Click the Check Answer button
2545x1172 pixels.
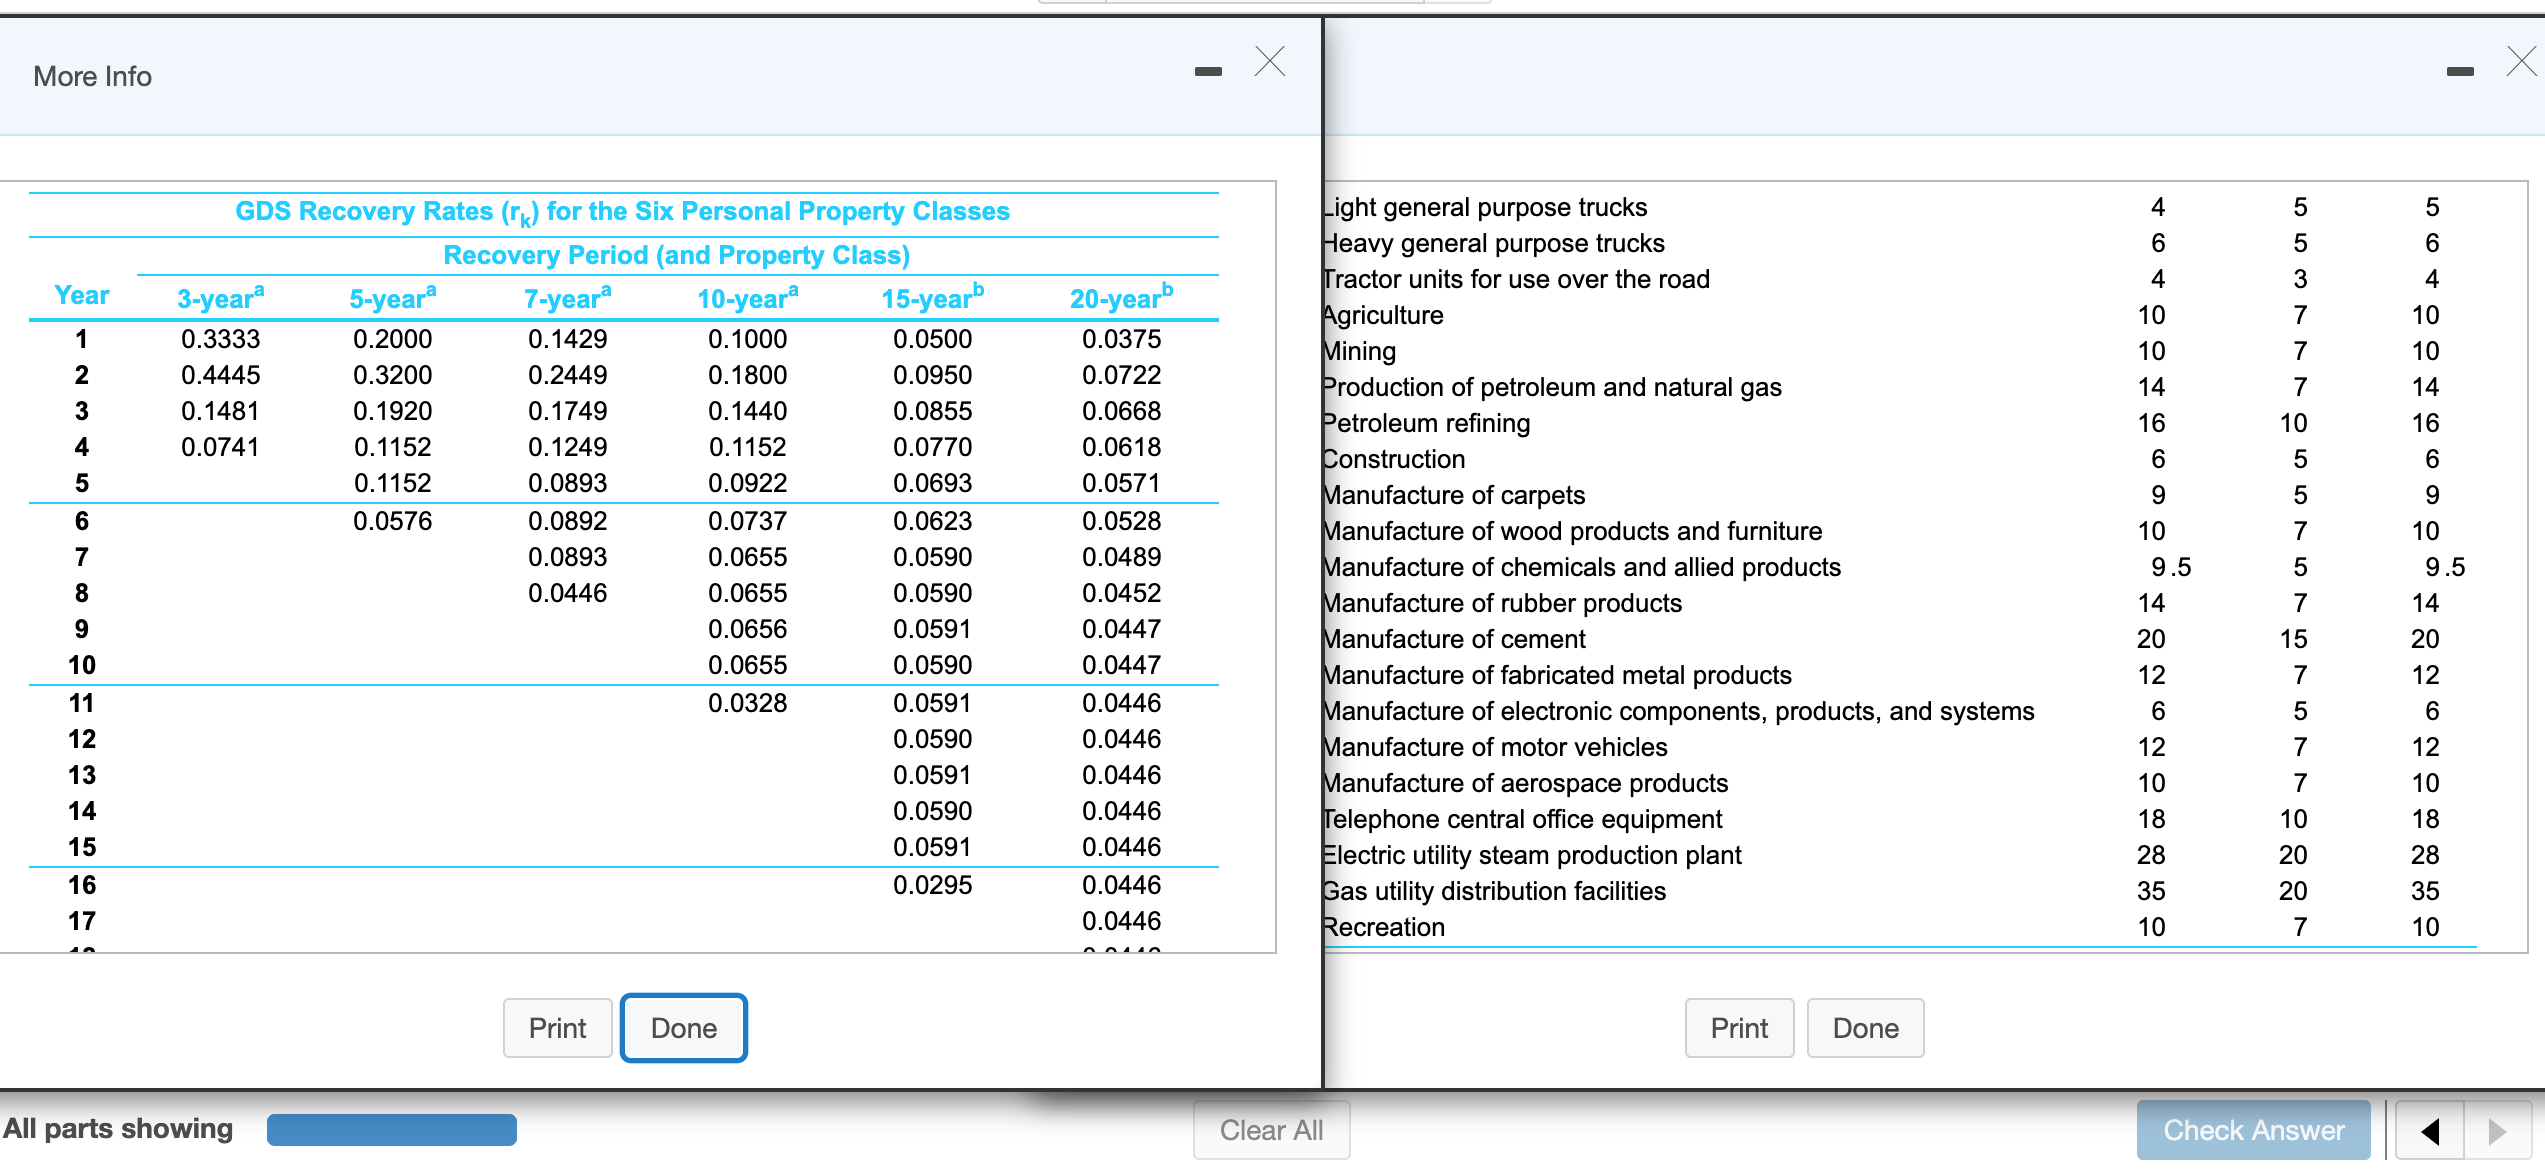pyautogui.click(x=2253, y=1130)
